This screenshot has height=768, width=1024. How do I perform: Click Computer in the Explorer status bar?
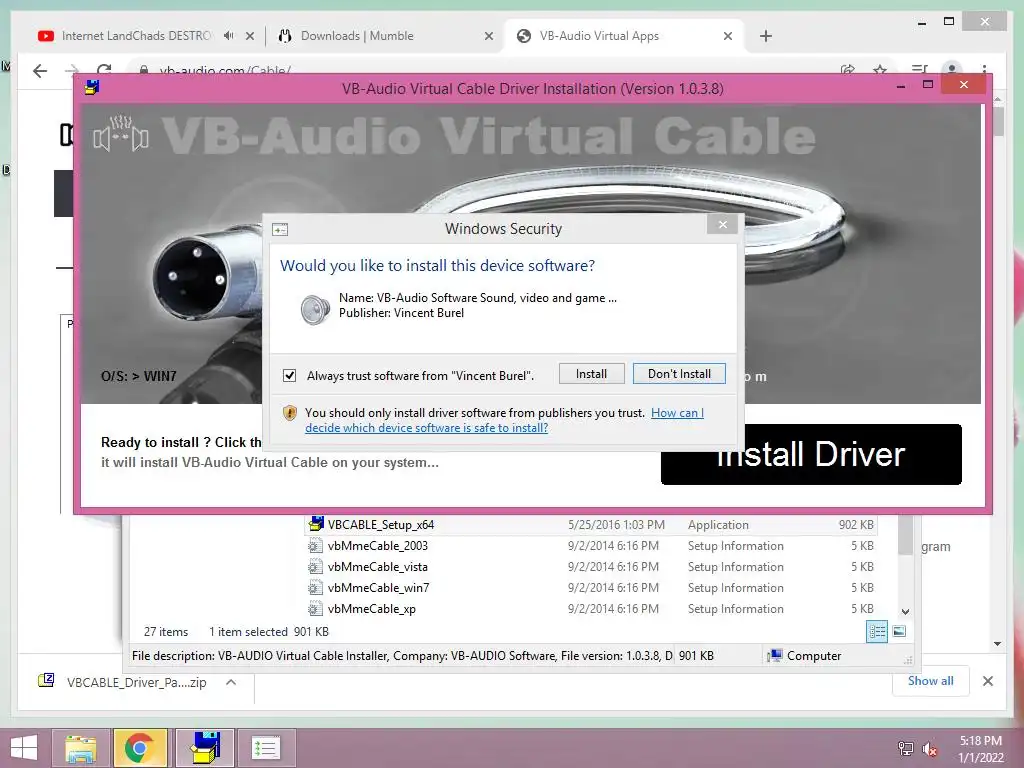[804, 656]
